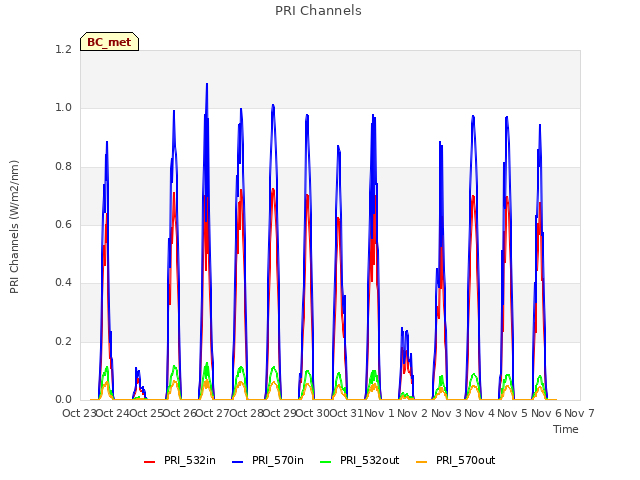Viewport: 640px width, 480px height.
Task: Click the Nov 3 x-axis tick label
Action: (x=446, y=413)
